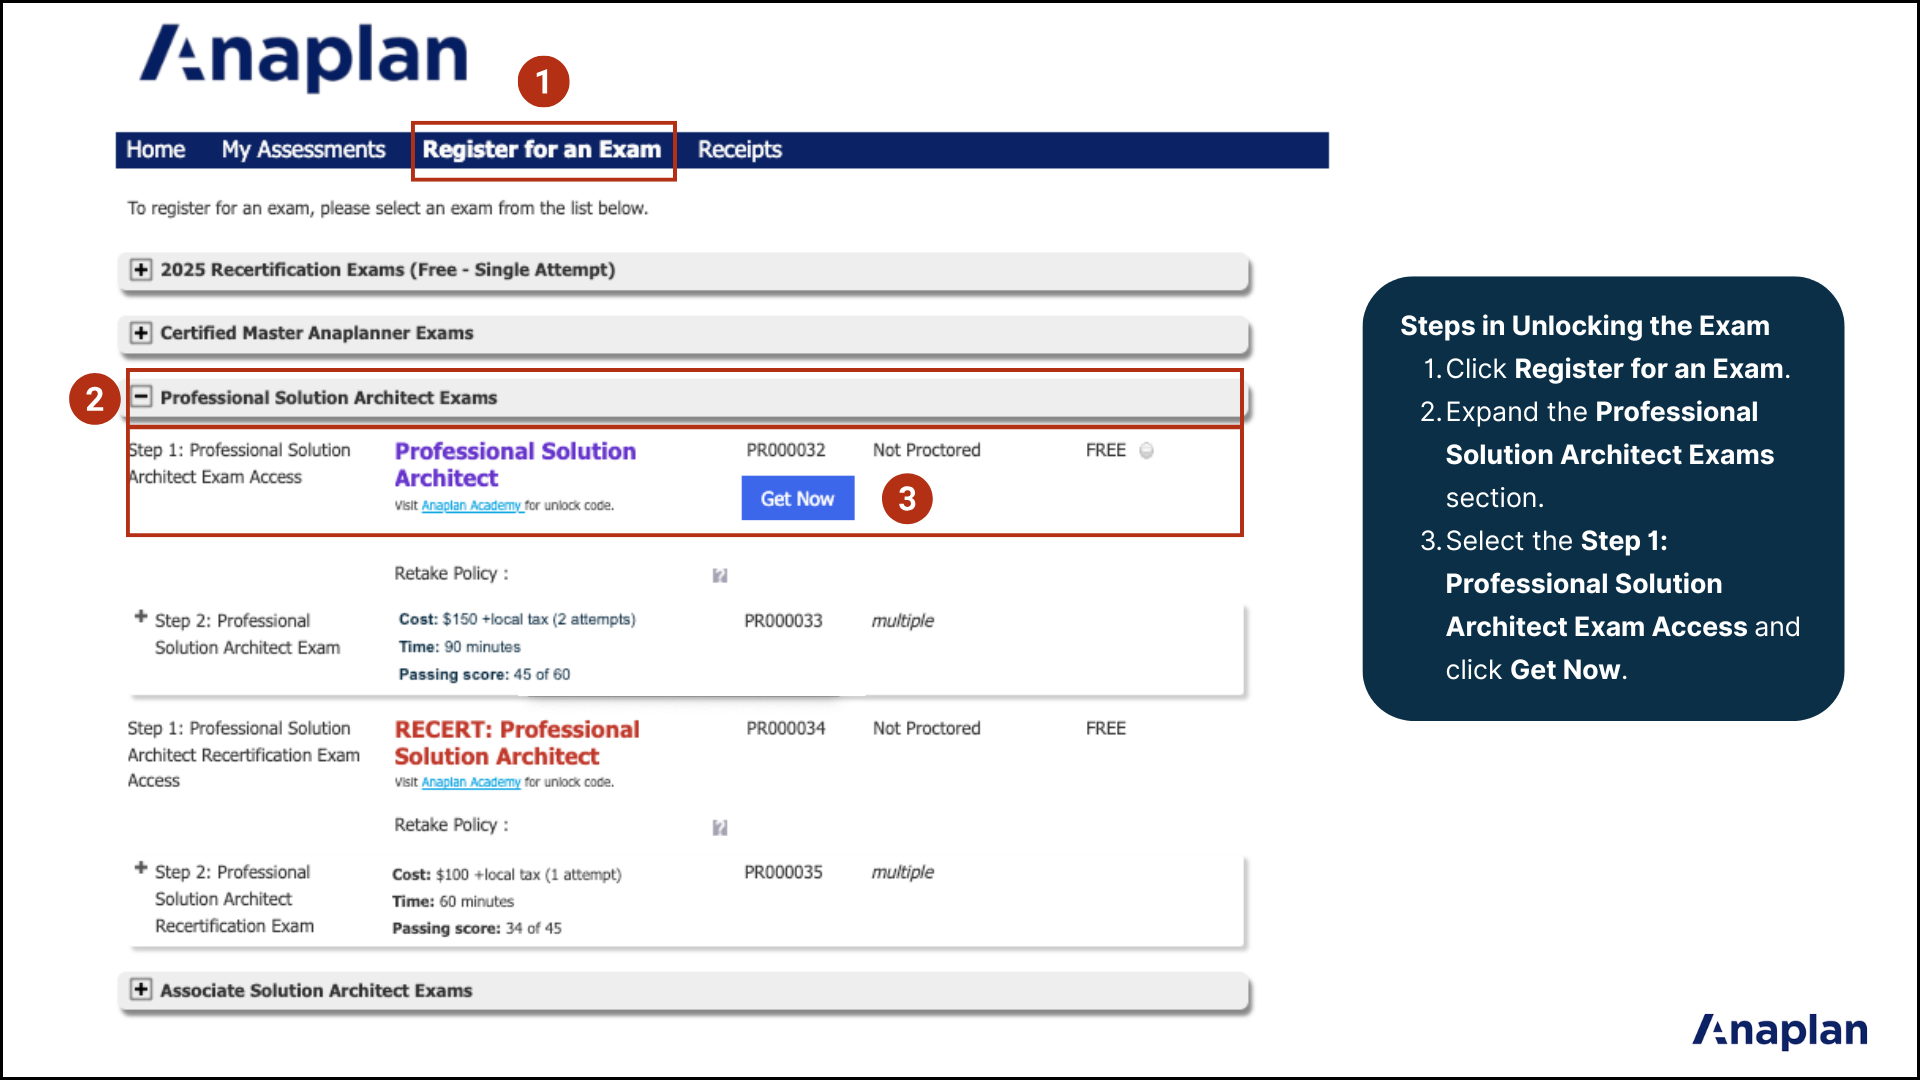Click exam code PR000033
Viewport: 1920px width, 1080px height.
coord(783,621)
